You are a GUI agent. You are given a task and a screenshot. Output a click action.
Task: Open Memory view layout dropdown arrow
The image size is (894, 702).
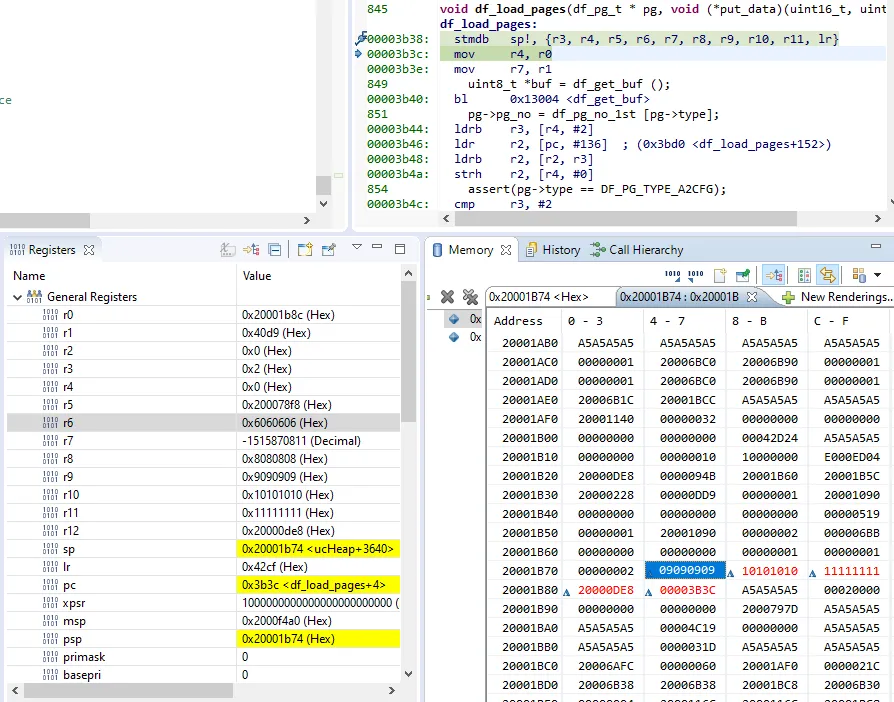click(x=878, y=275)
